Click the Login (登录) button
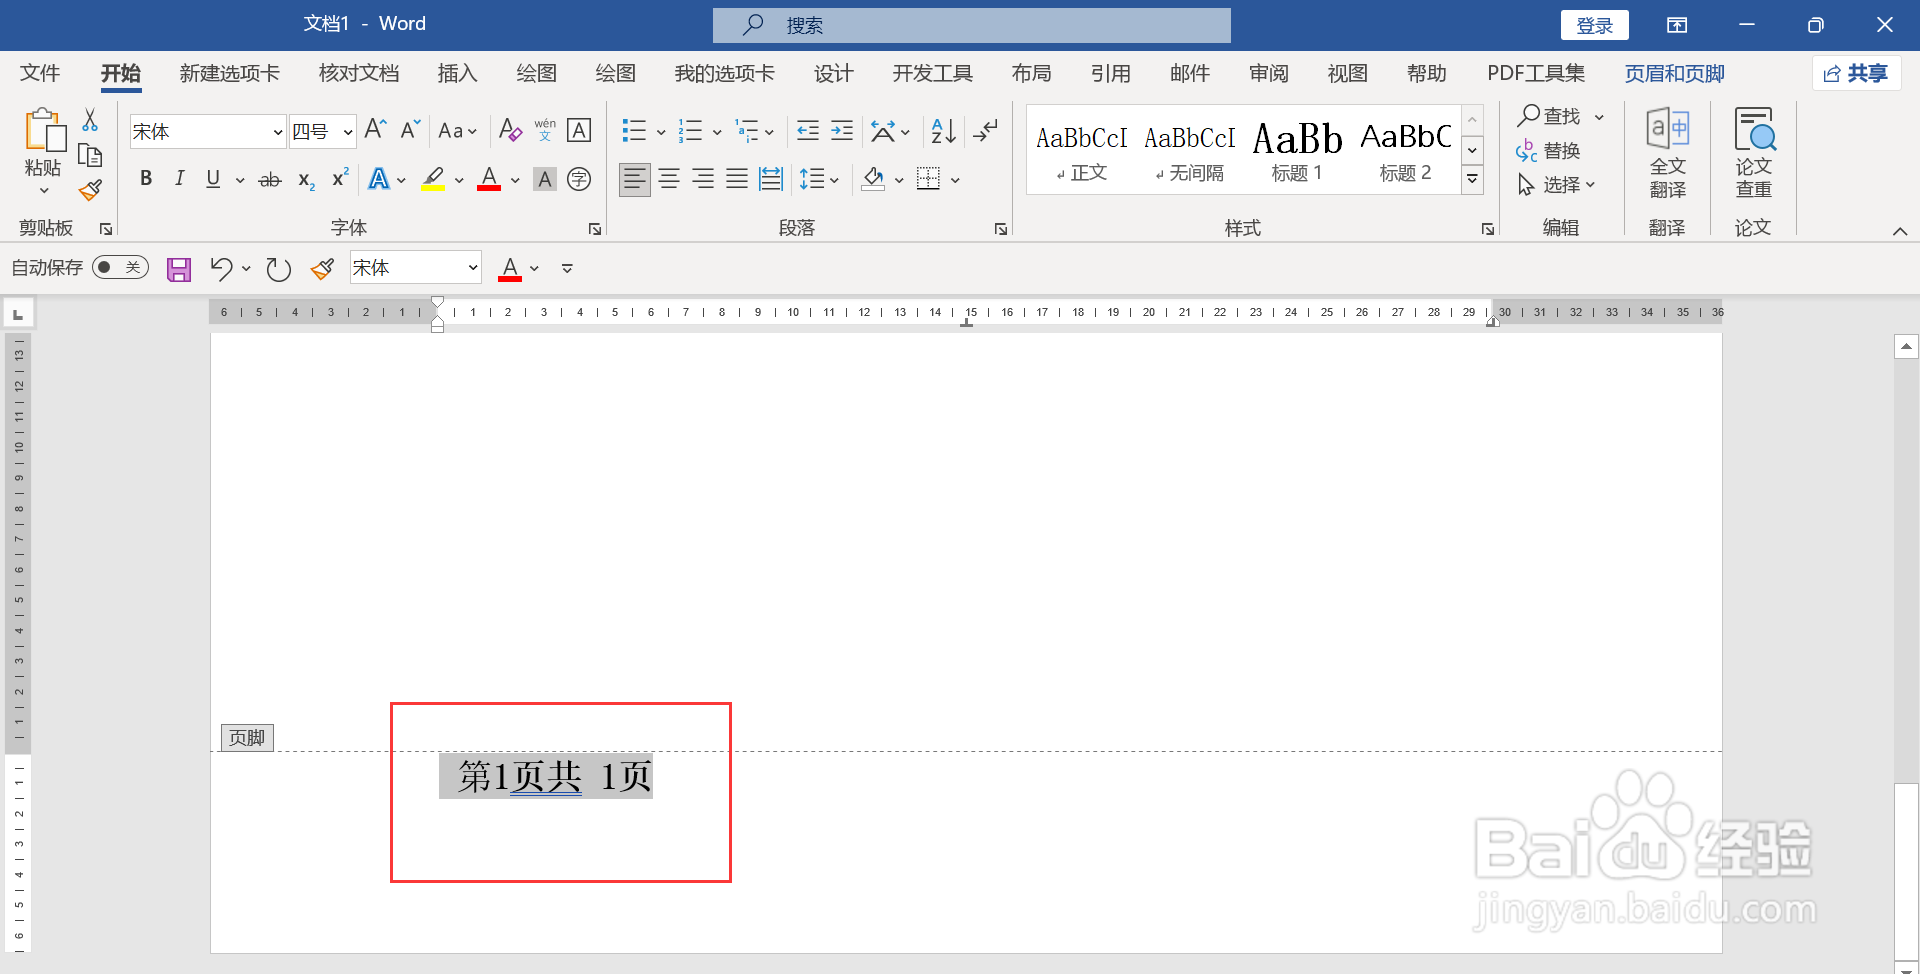The image size is (1920, 974). 1595,25
